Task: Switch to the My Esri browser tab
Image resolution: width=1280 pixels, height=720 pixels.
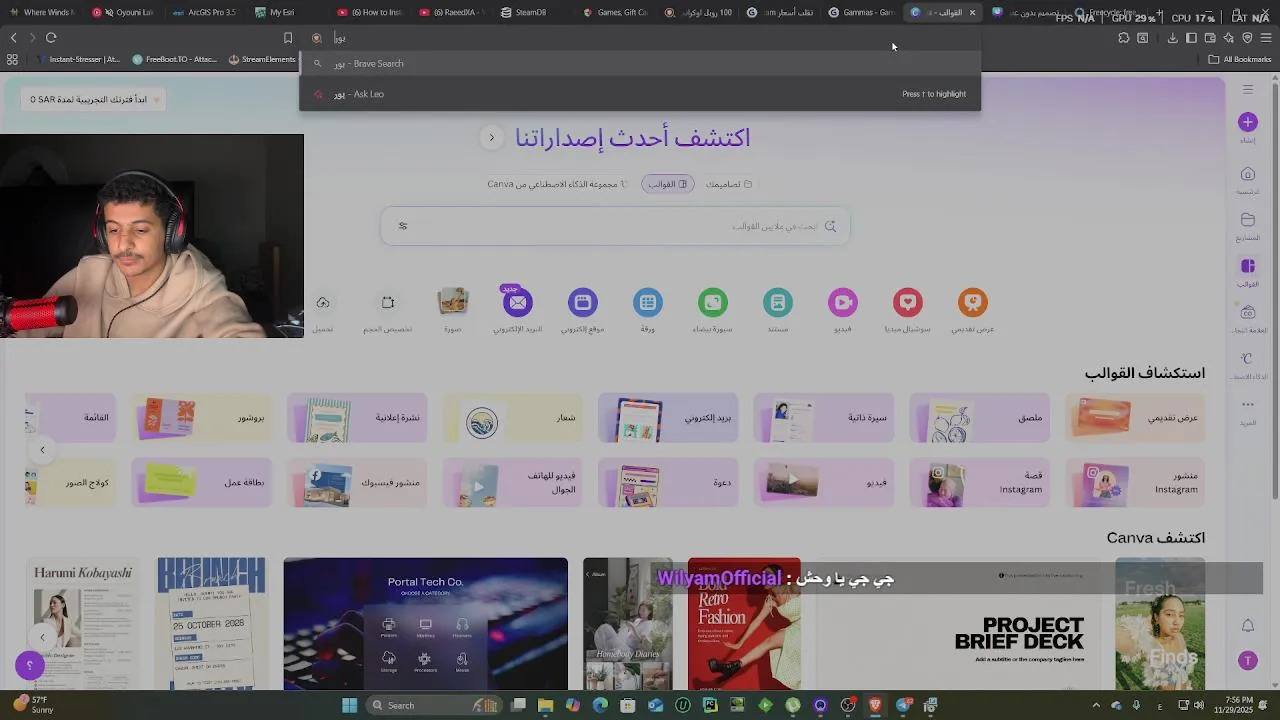Action: pos(276,12)
